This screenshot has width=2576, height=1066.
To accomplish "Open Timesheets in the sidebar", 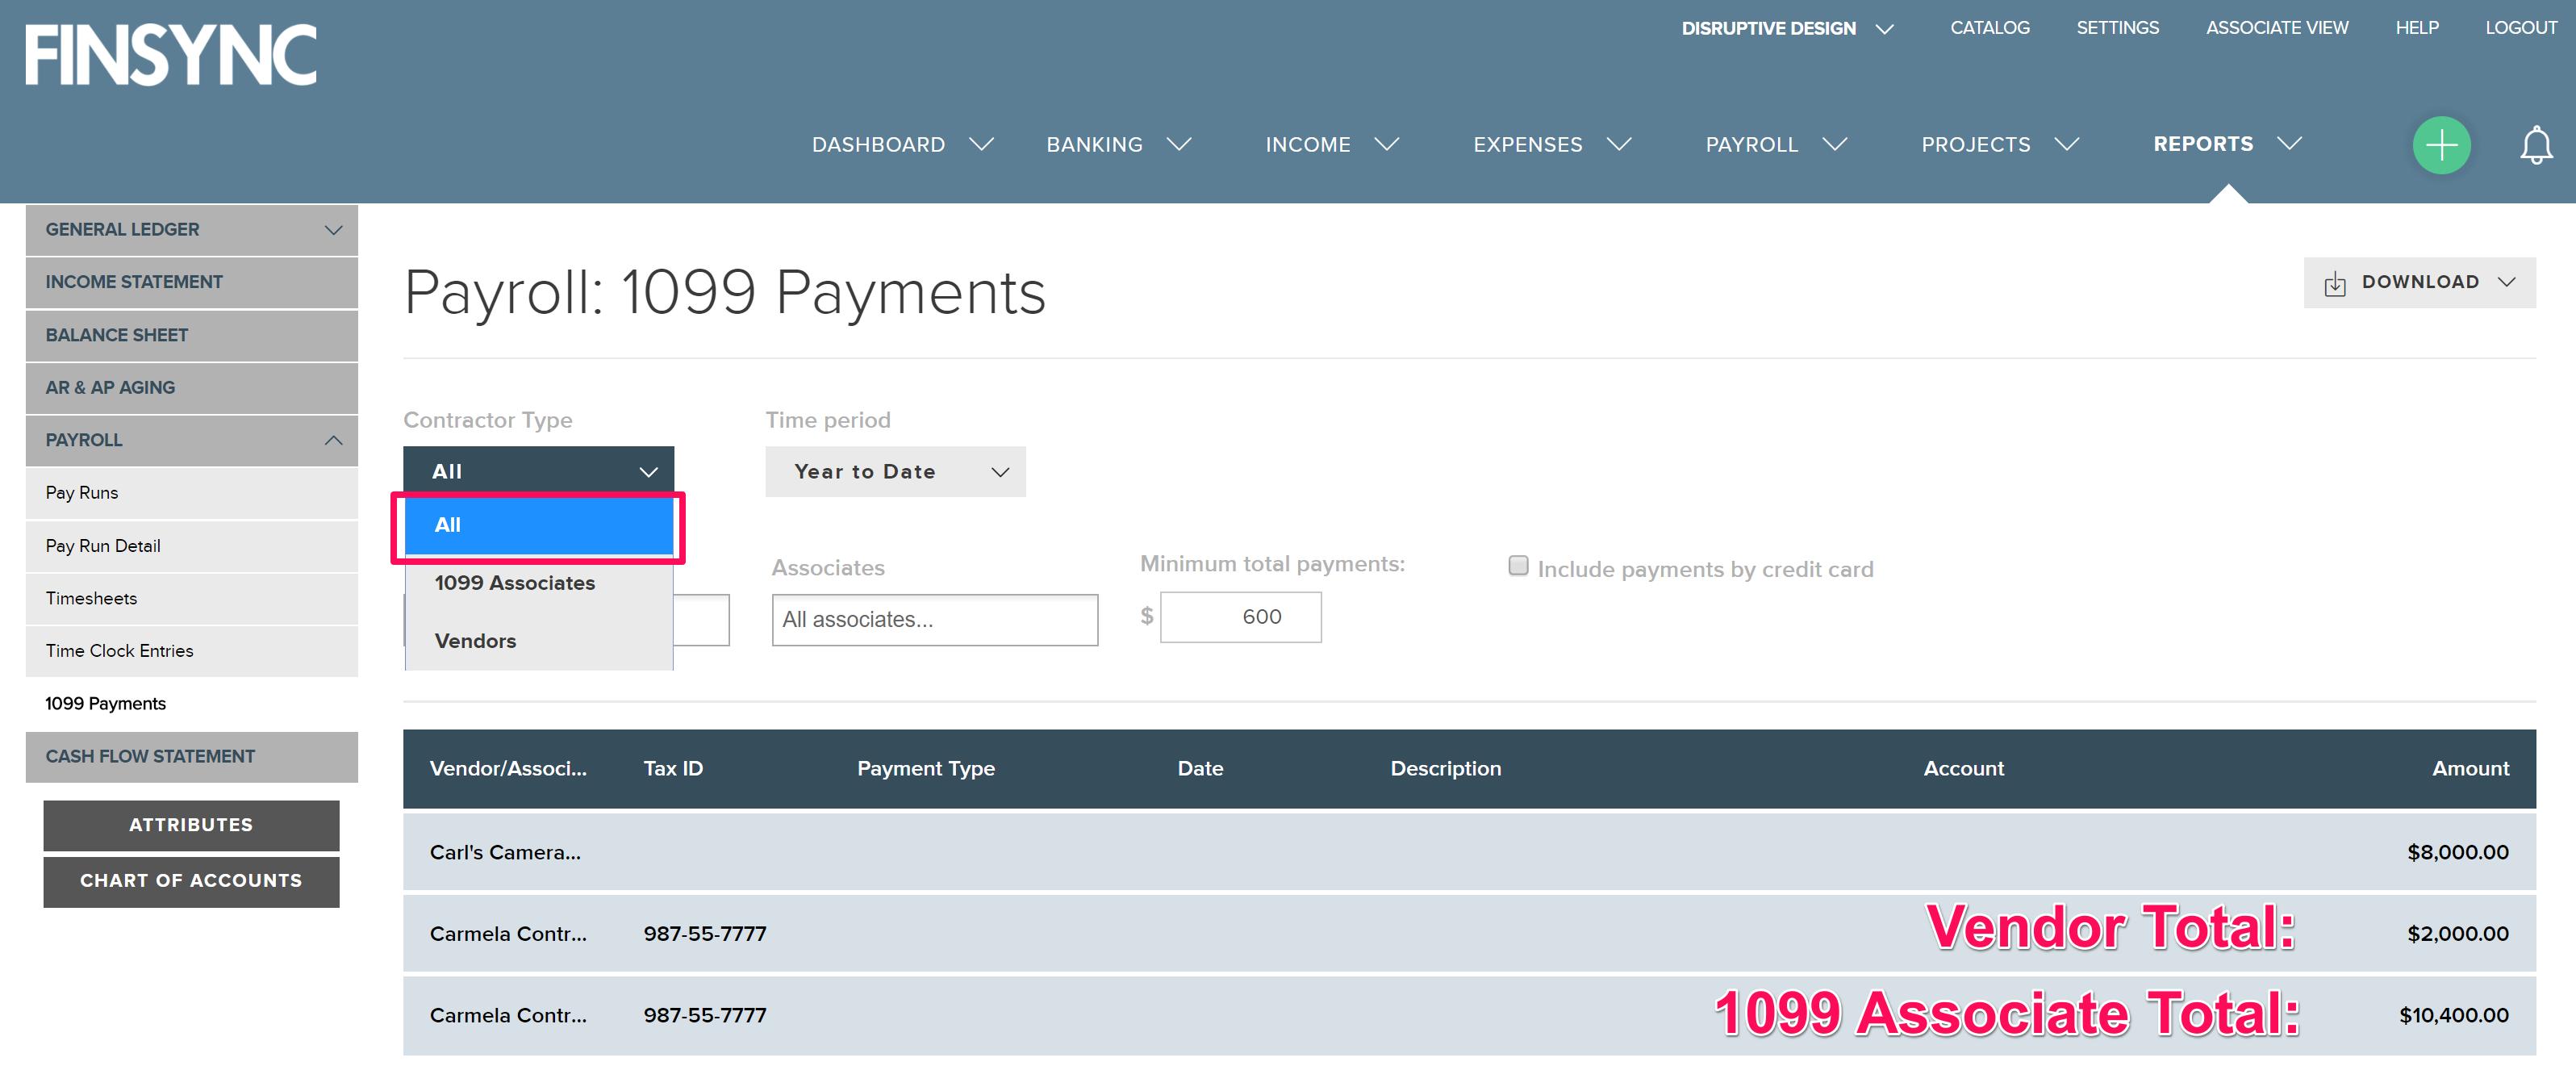I will (x=191, y=599).
